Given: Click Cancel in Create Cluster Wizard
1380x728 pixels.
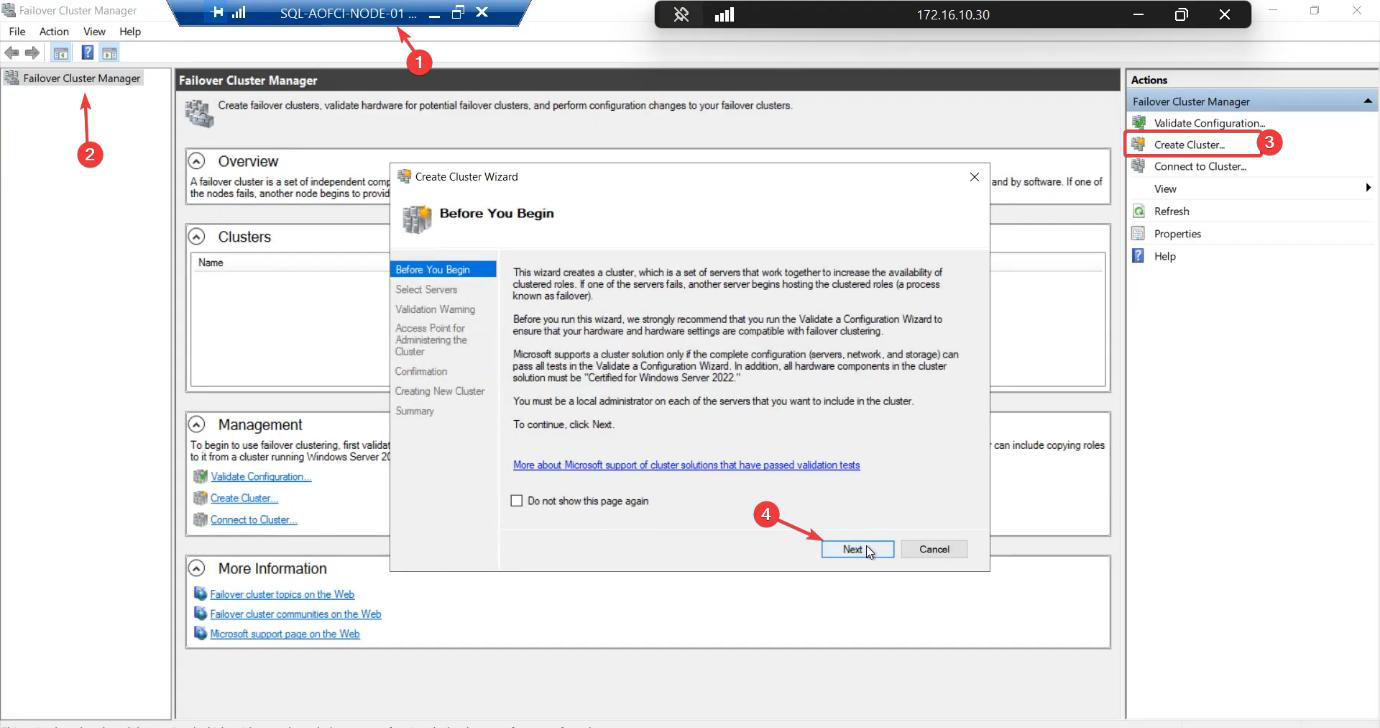Looking at the screenshot, I should coord(934,549).
